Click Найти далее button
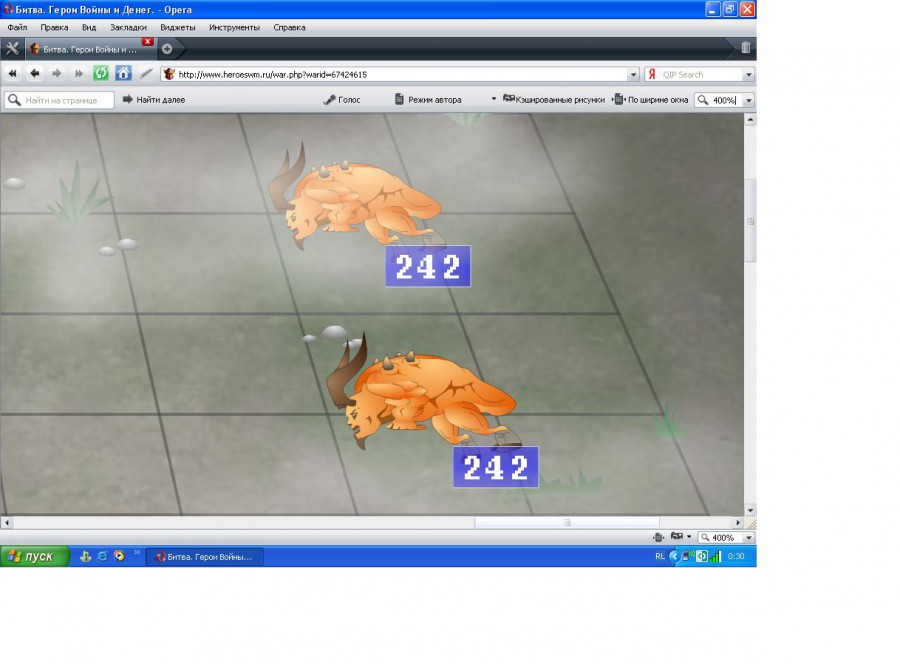This screenshot has width=900, height=664. [153, 100]
